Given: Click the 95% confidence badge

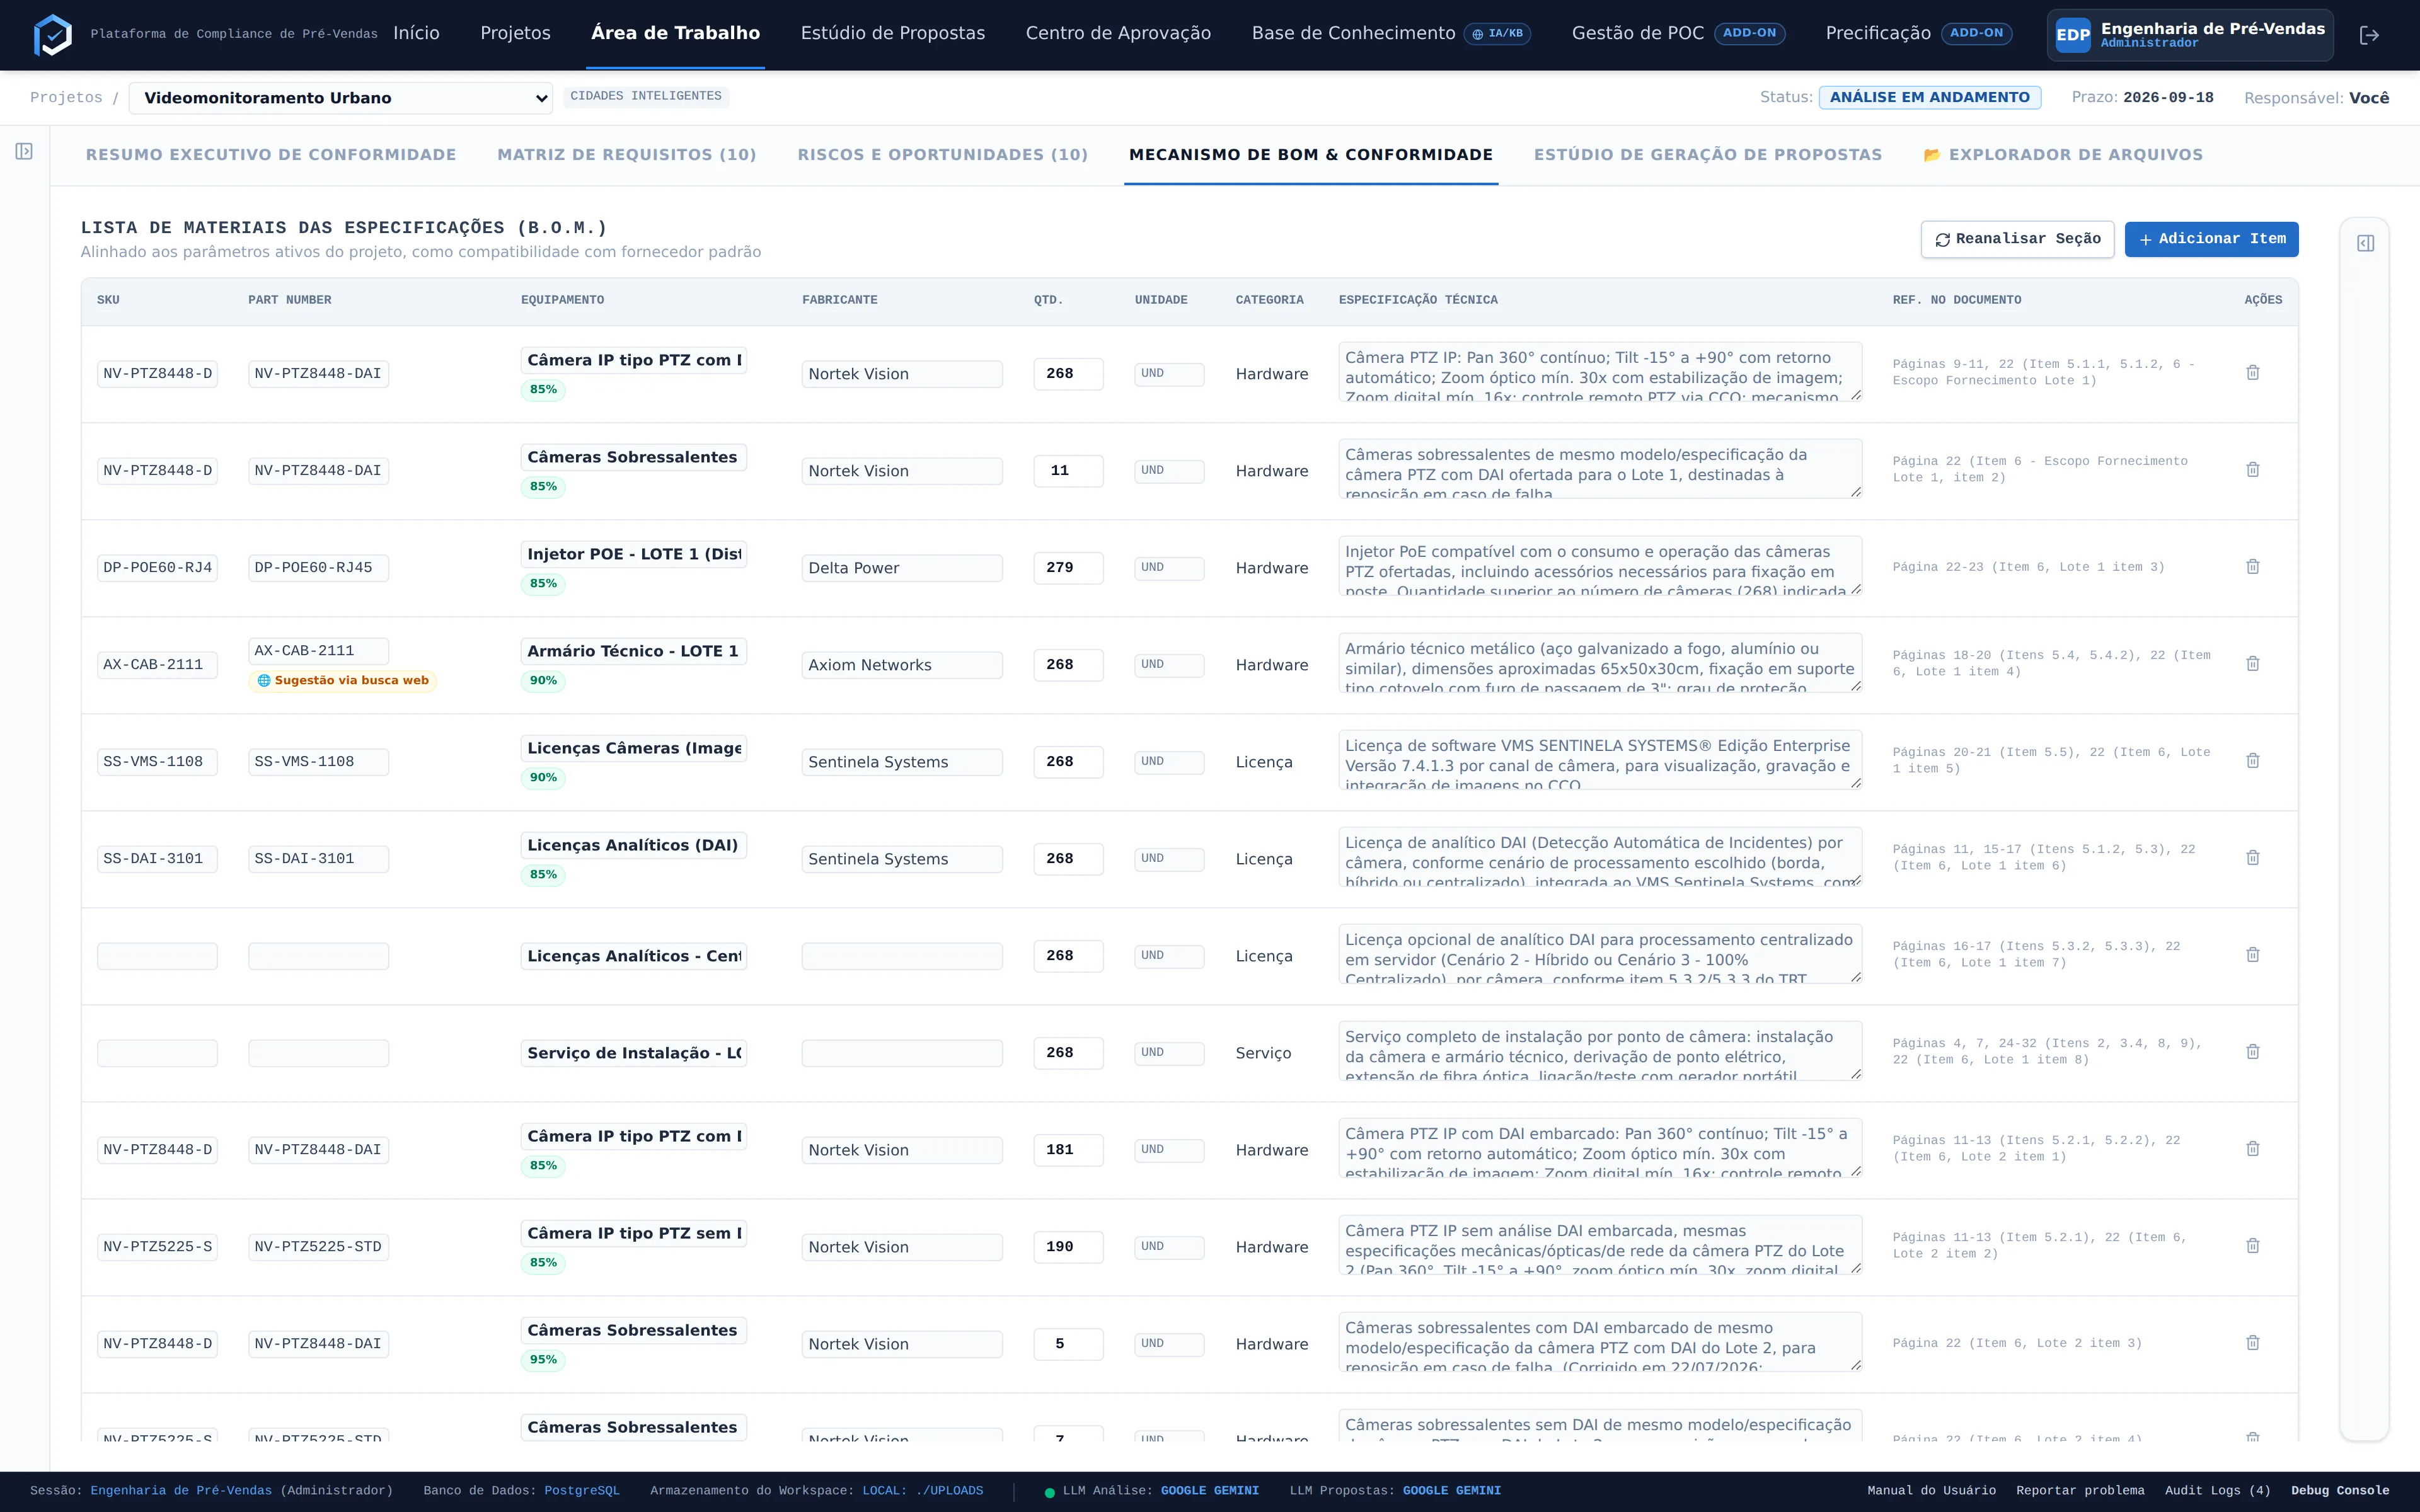Looking at the screenshot, I should pos(543,1360).
